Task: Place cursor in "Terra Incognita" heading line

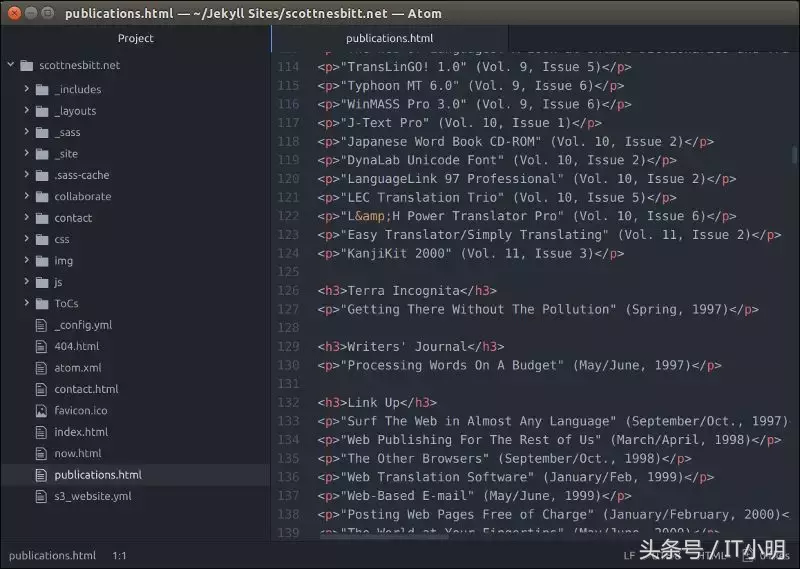Action: coord(407,290)
